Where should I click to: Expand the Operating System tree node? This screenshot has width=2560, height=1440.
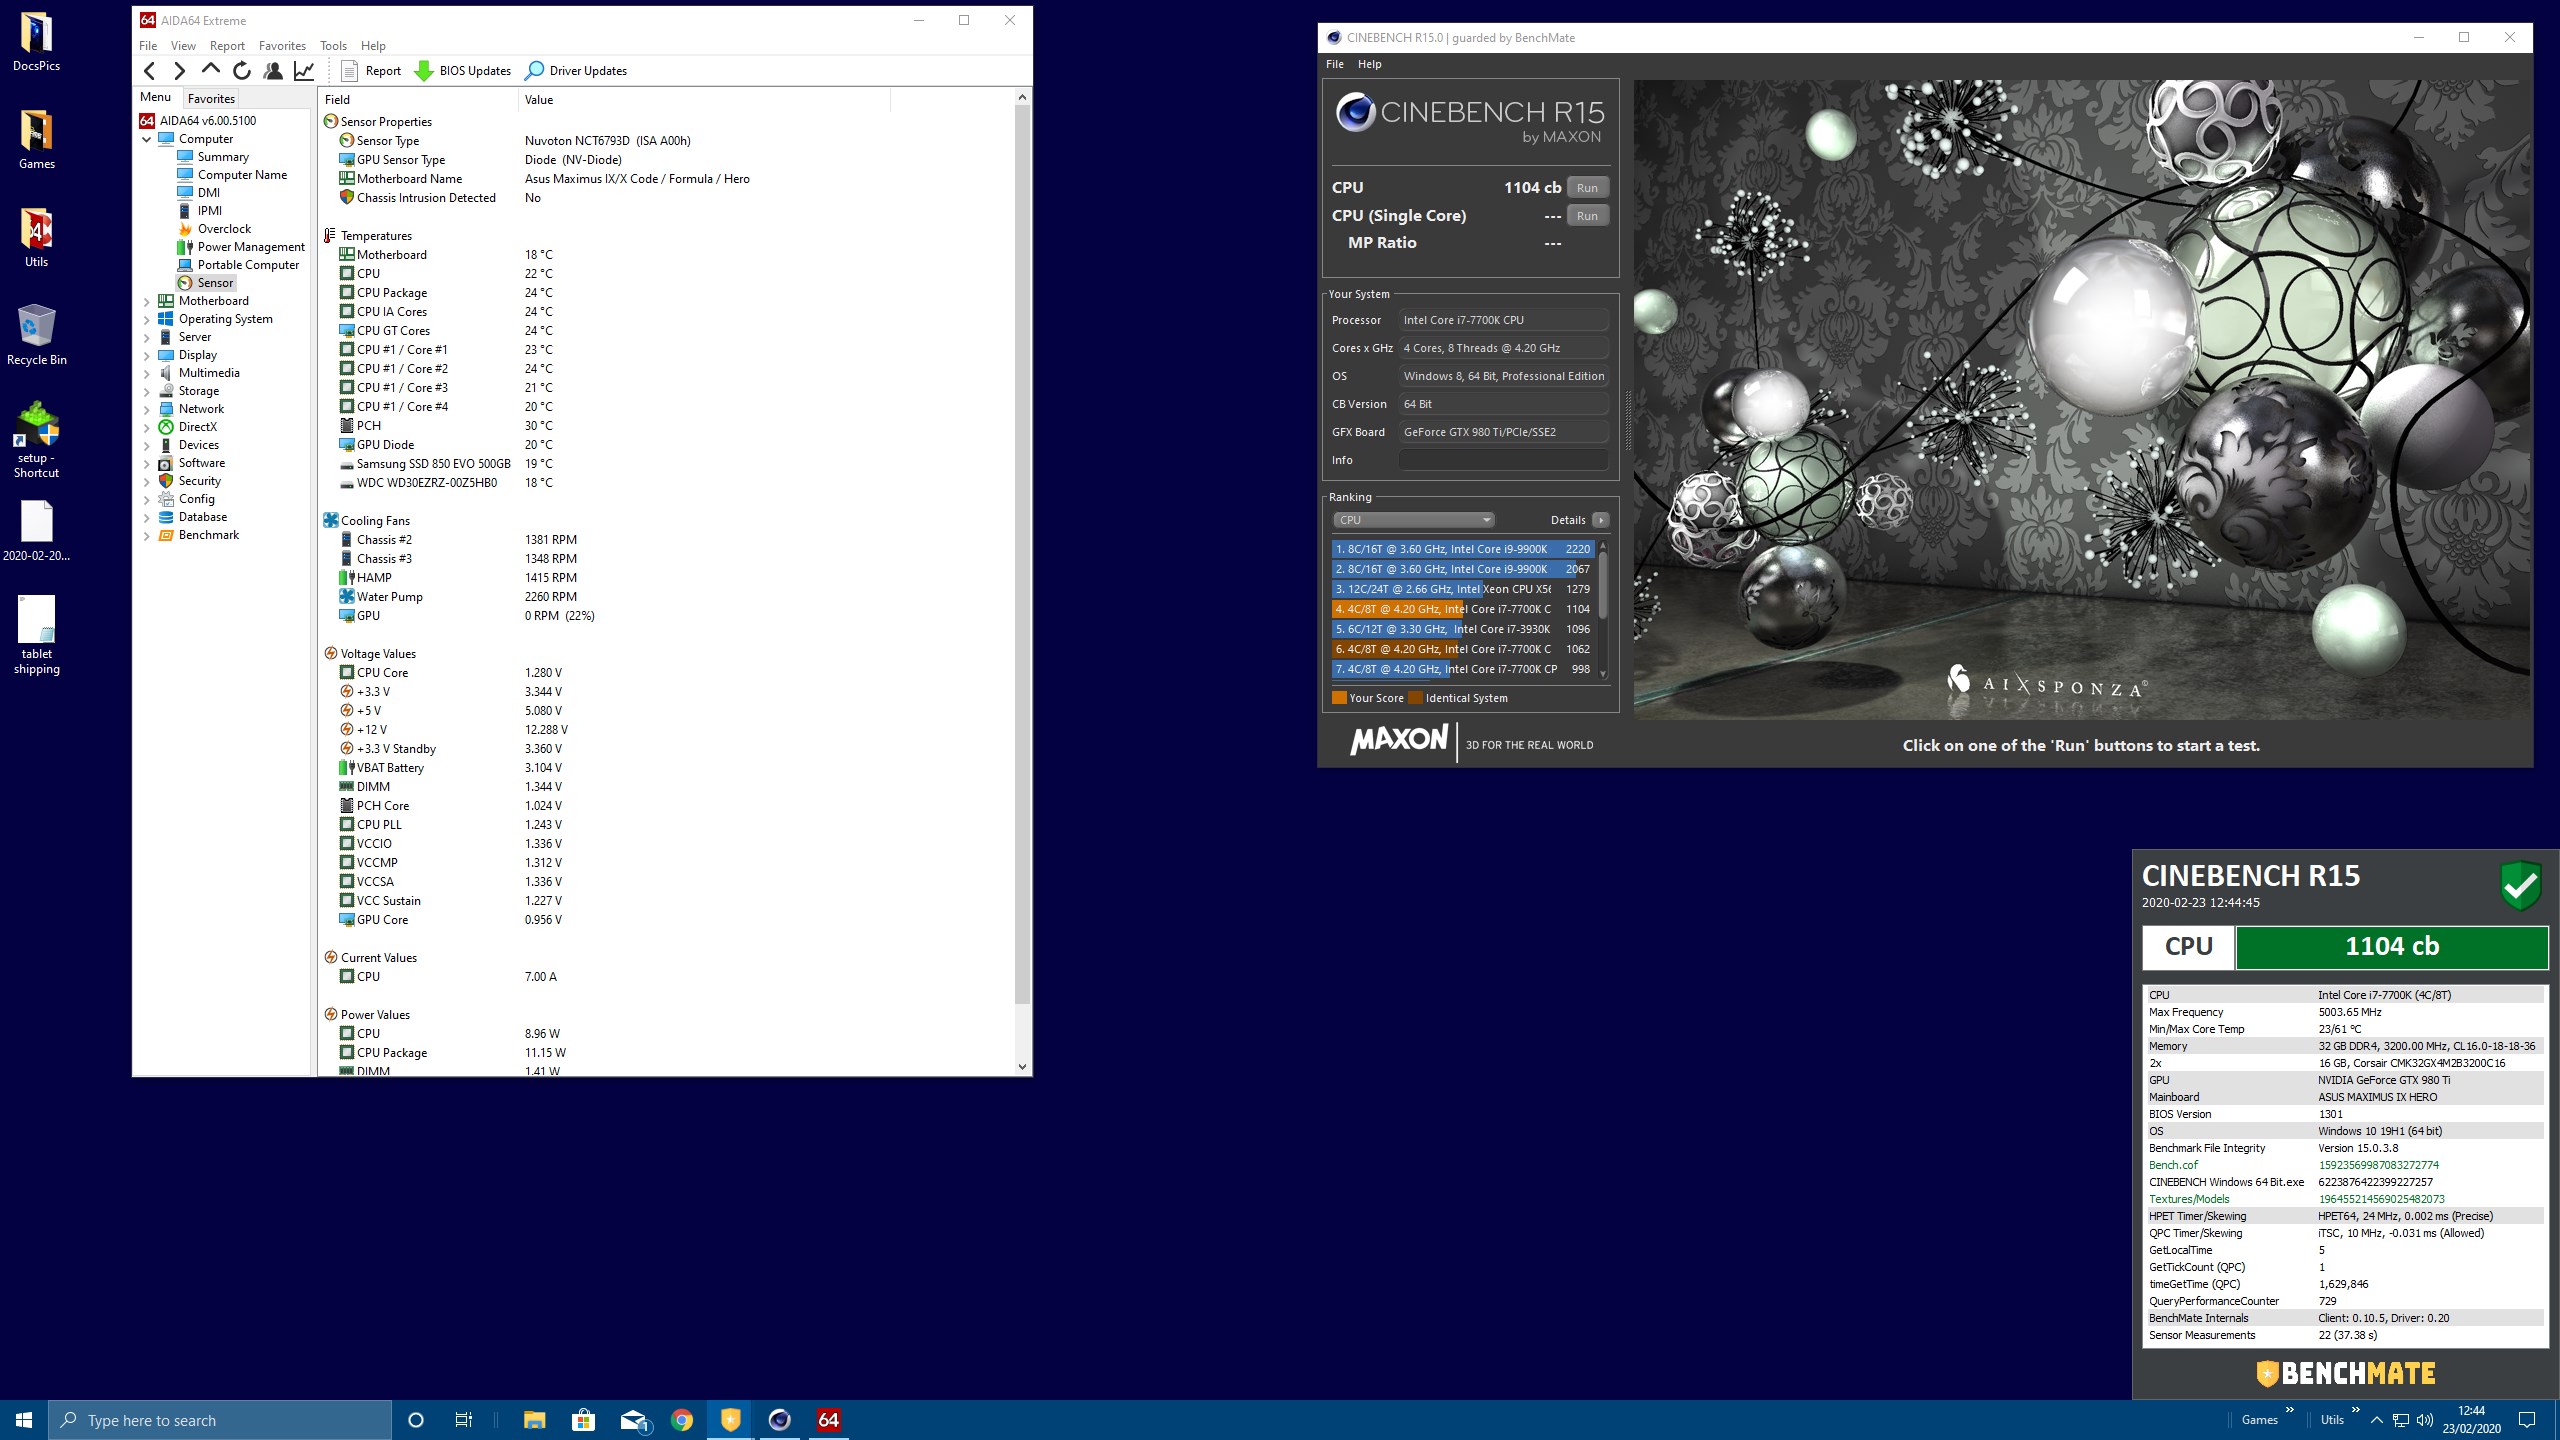147,319
